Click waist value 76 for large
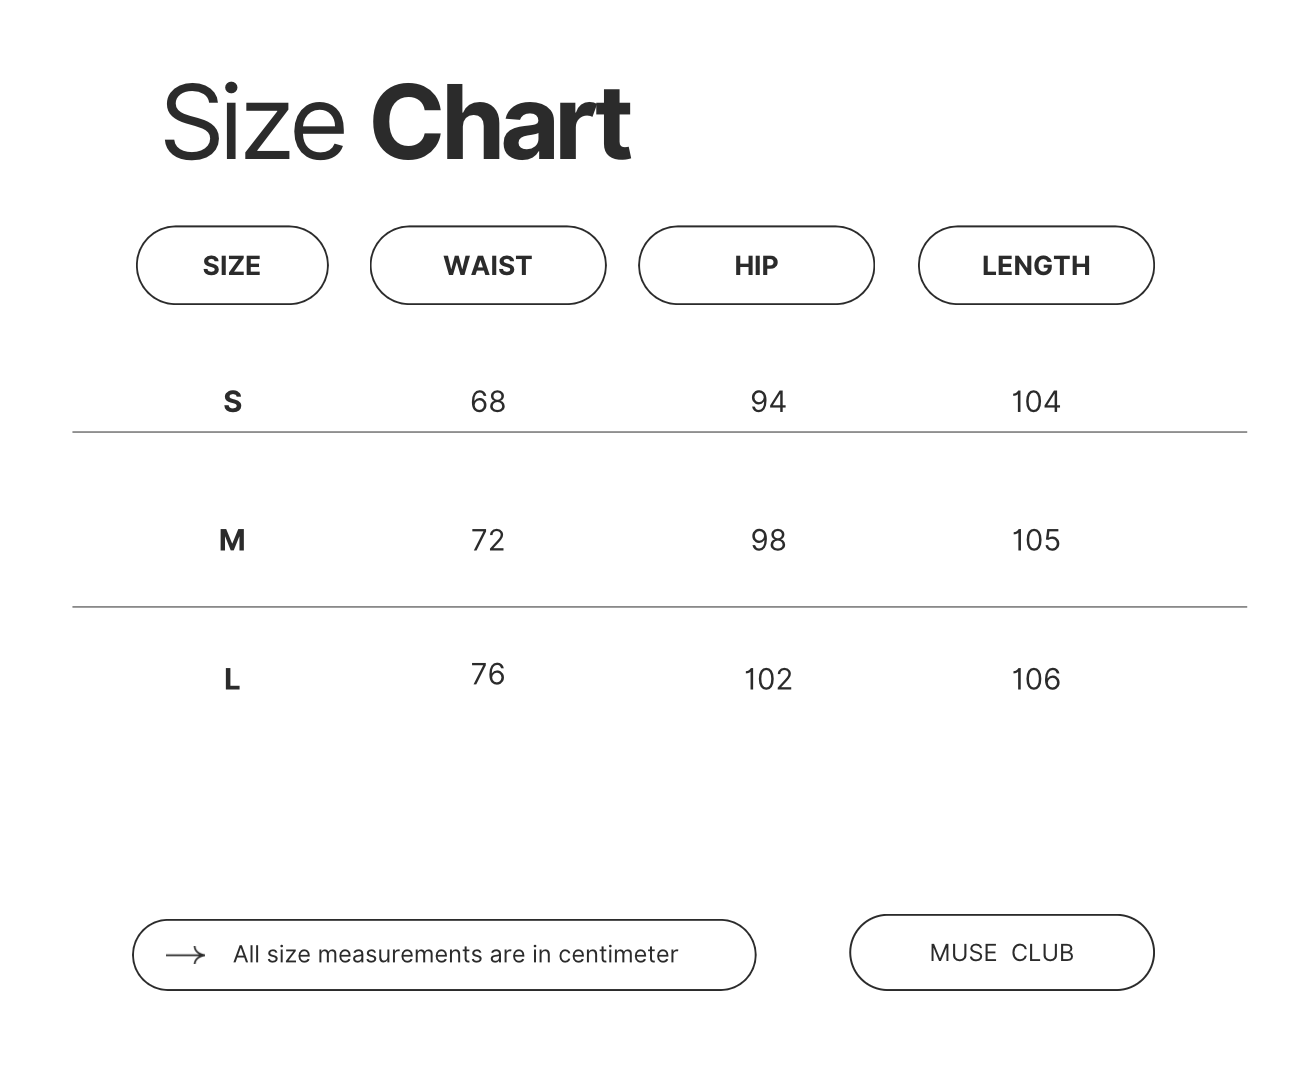 pos(488,675)
